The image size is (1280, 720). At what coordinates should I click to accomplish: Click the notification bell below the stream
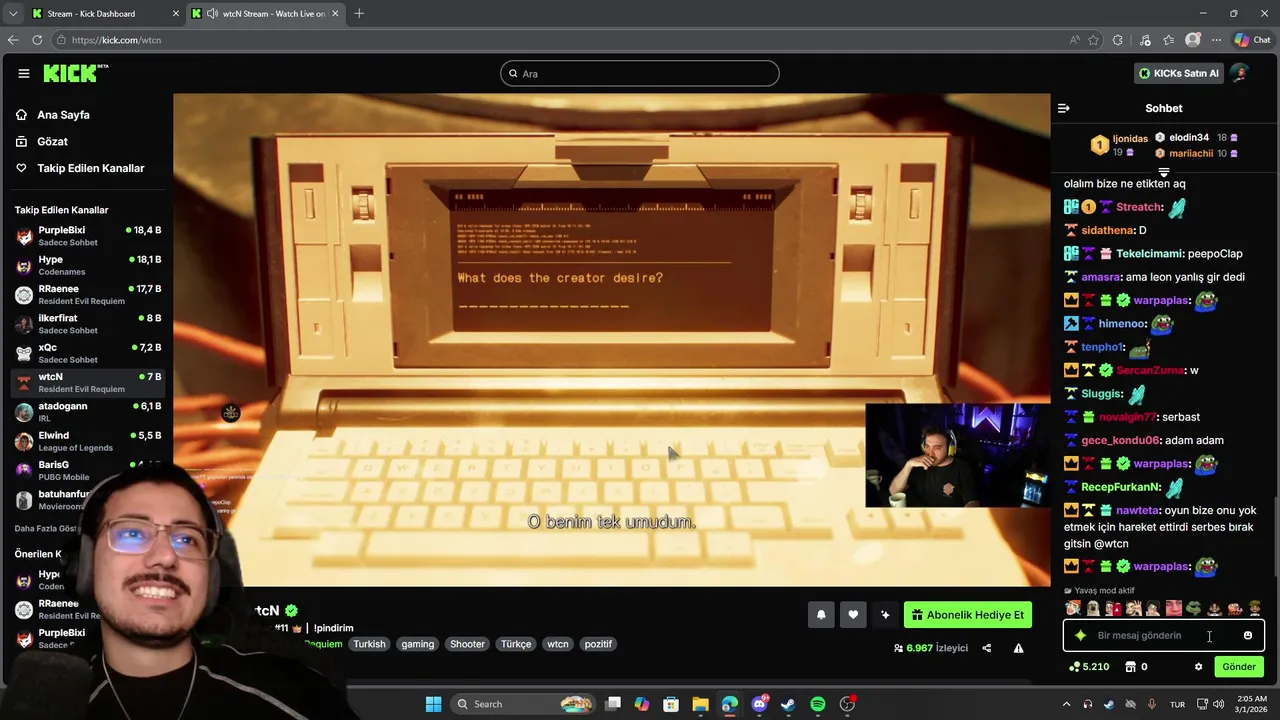[x=821, y=615]
